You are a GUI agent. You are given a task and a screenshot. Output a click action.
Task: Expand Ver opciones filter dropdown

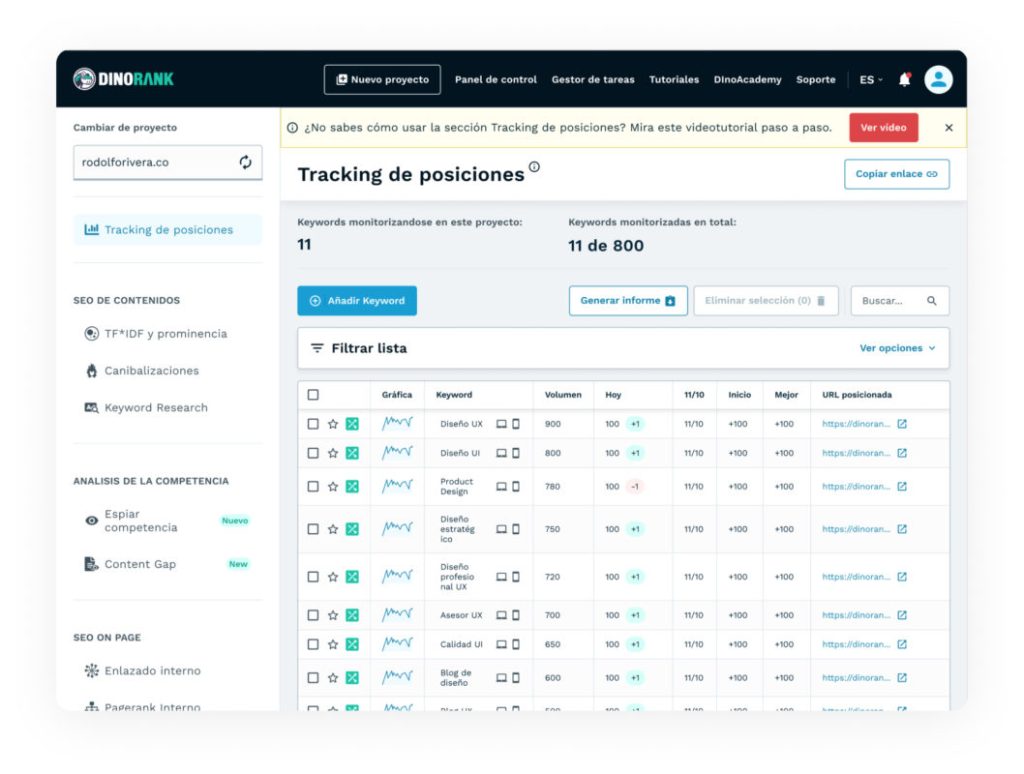pyautogui.click(x=897, y=348)
